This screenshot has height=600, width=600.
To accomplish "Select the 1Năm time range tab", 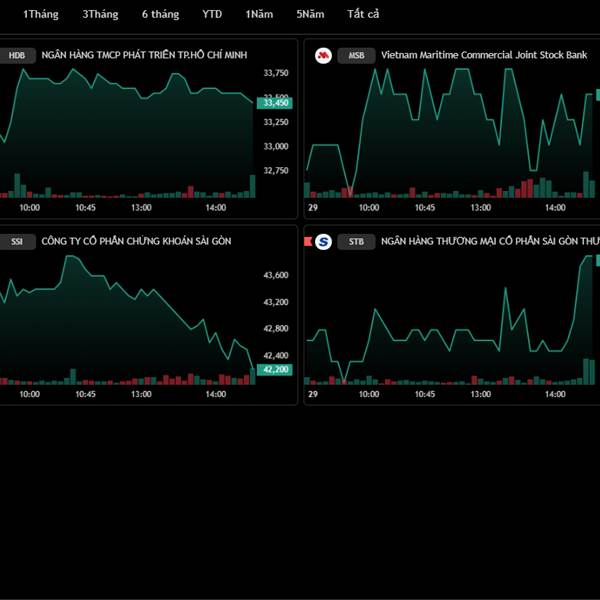I will coord(259,15).
